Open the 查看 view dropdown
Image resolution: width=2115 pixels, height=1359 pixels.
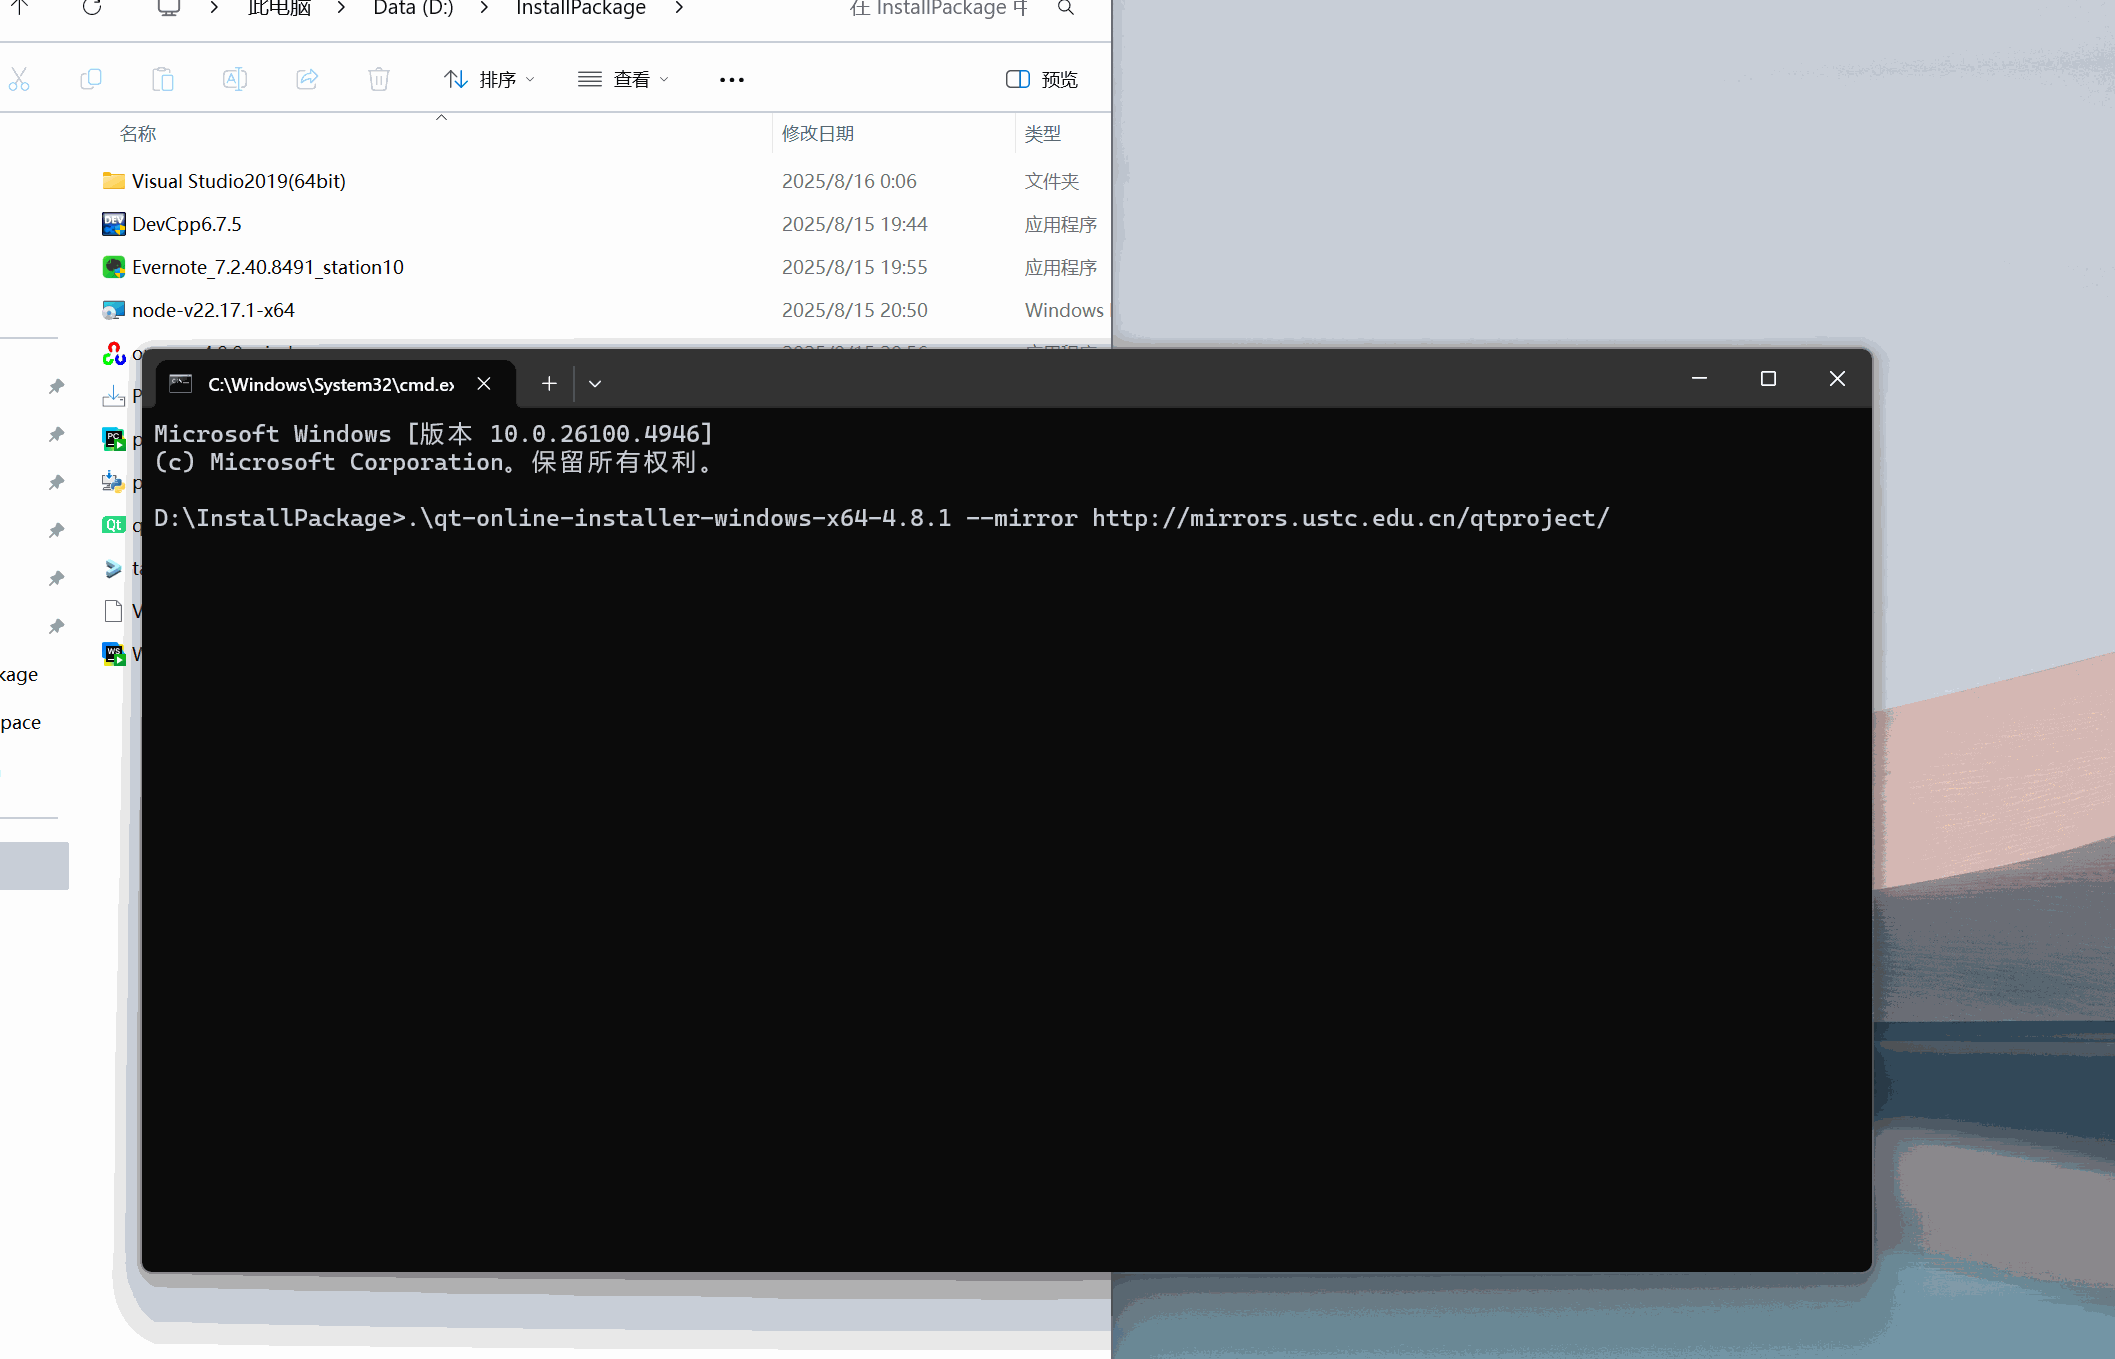point(623,79)
